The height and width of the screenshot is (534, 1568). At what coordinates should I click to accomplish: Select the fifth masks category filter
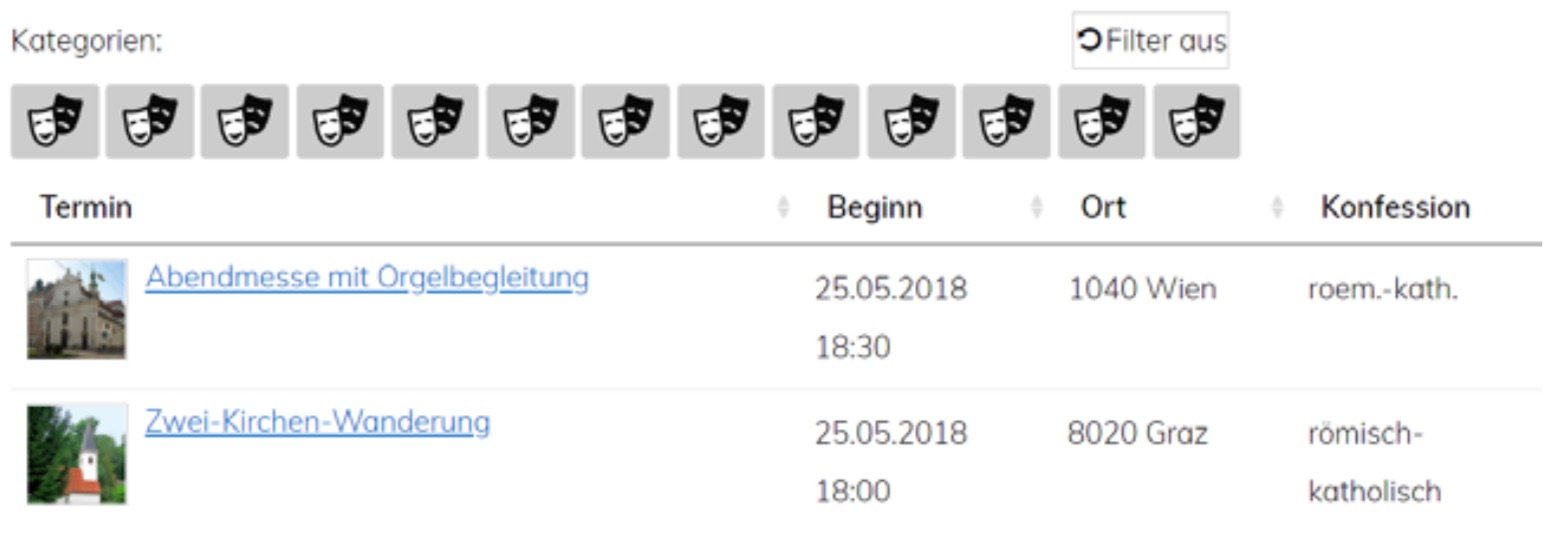click(435, 121)
